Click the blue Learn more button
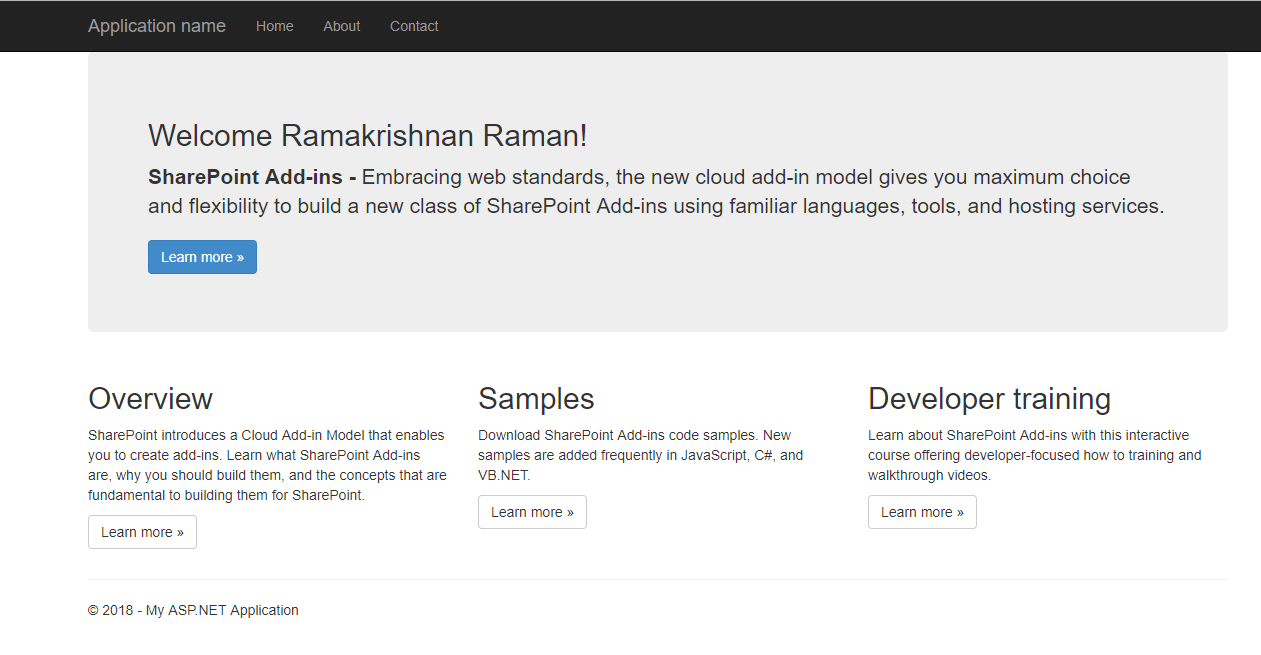 click(202, 257)
